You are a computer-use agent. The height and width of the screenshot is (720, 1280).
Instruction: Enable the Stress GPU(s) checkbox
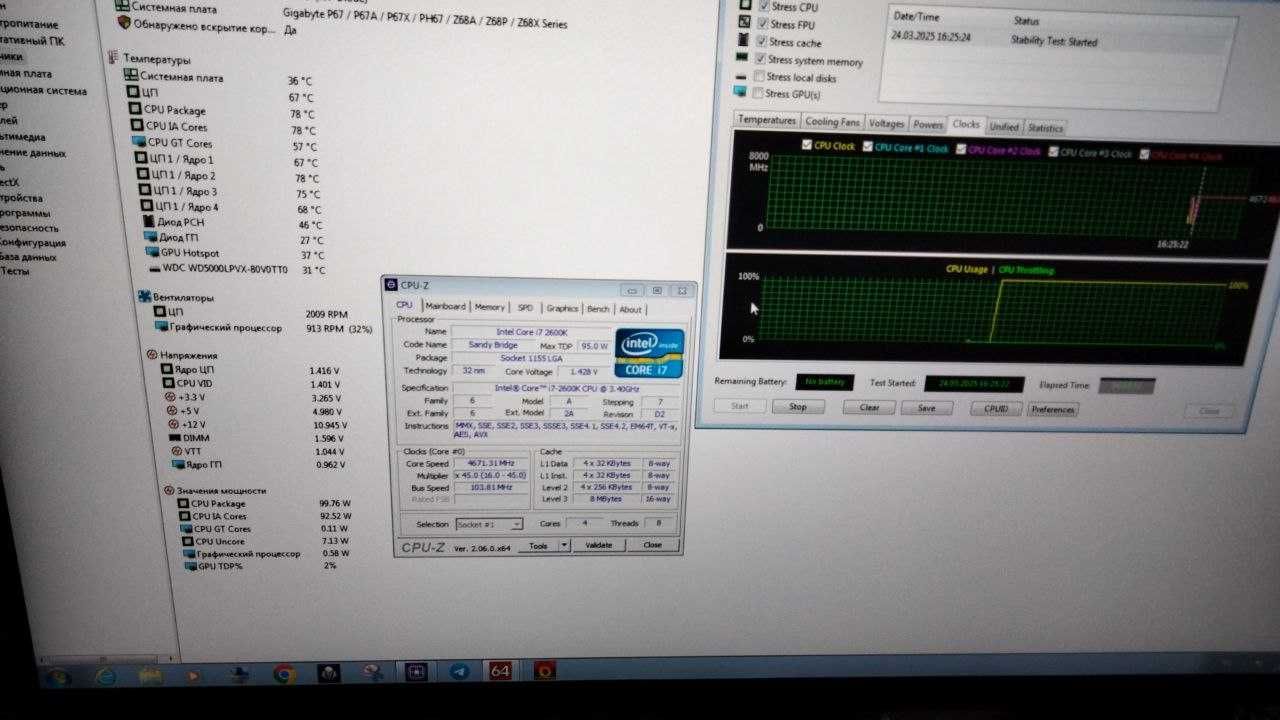[758, 93]
